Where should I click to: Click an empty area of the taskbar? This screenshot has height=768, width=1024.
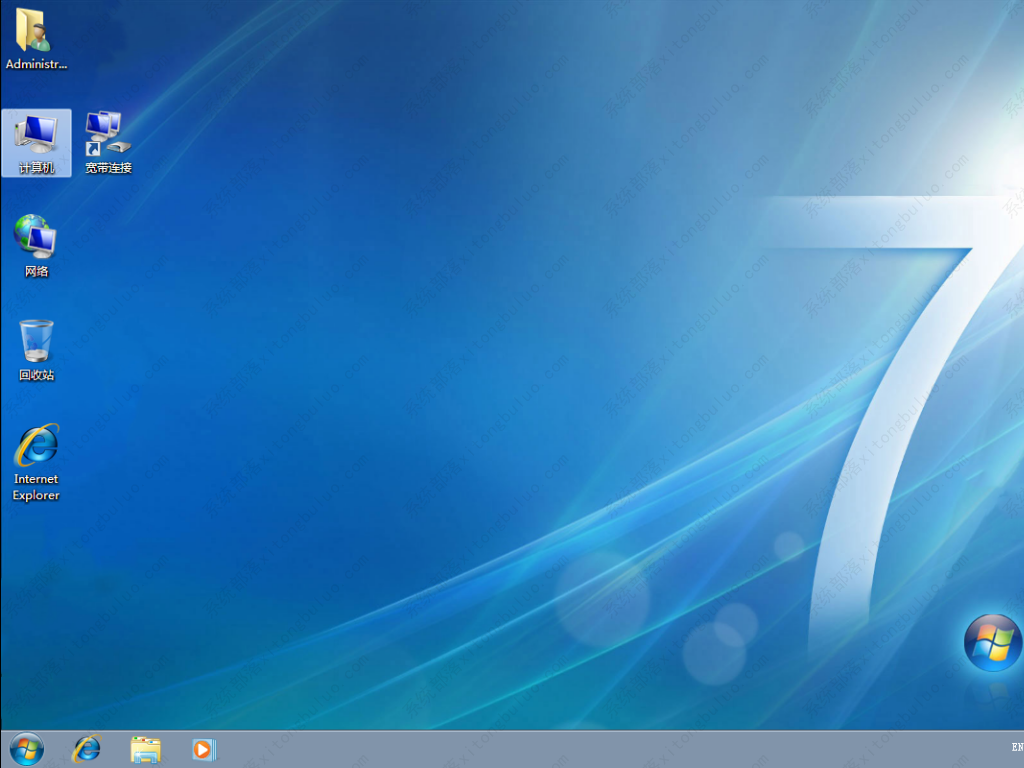point(500,749)
